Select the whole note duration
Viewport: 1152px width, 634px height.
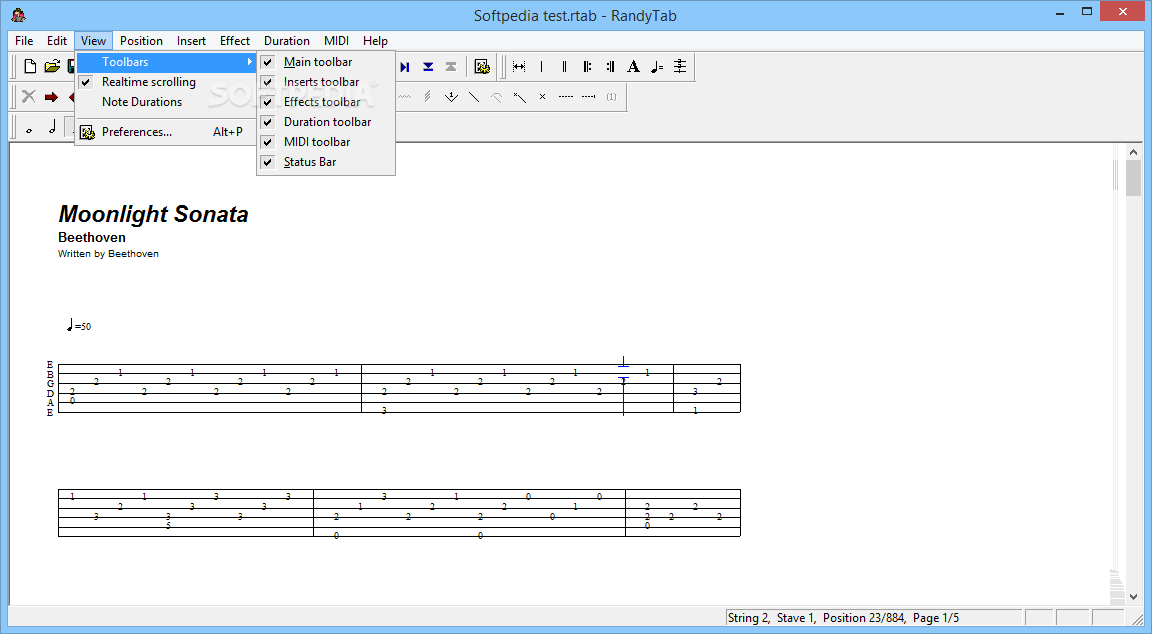click(x=29, y=130)
